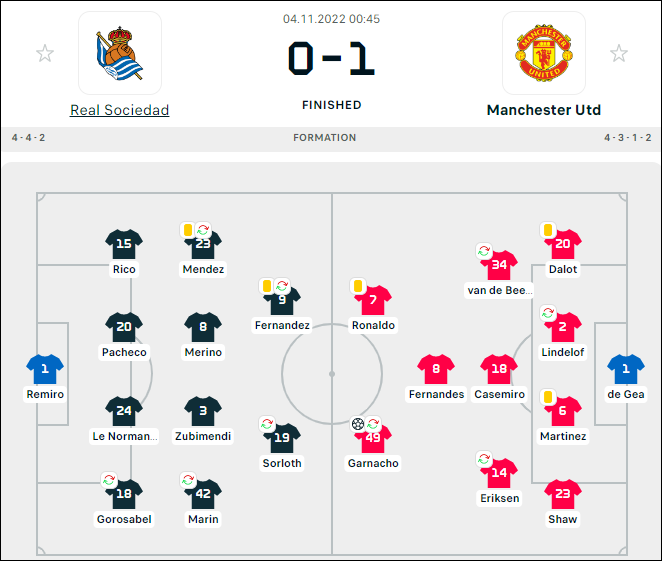The image size is (662, 561).
Task: Favorite Real Sociedad with the star toggle
Action: point(45,54)
